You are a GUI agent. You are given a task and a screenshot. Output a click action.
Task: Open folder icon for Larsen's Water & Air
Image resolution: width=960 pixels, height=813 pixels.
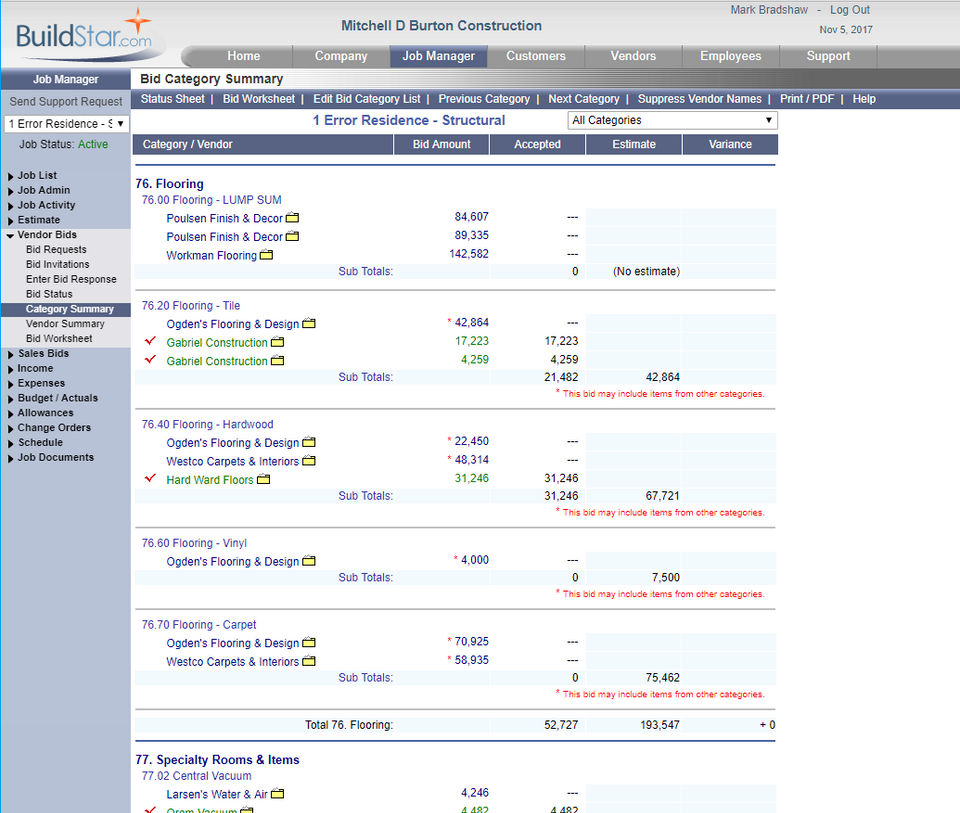point(277,793)
